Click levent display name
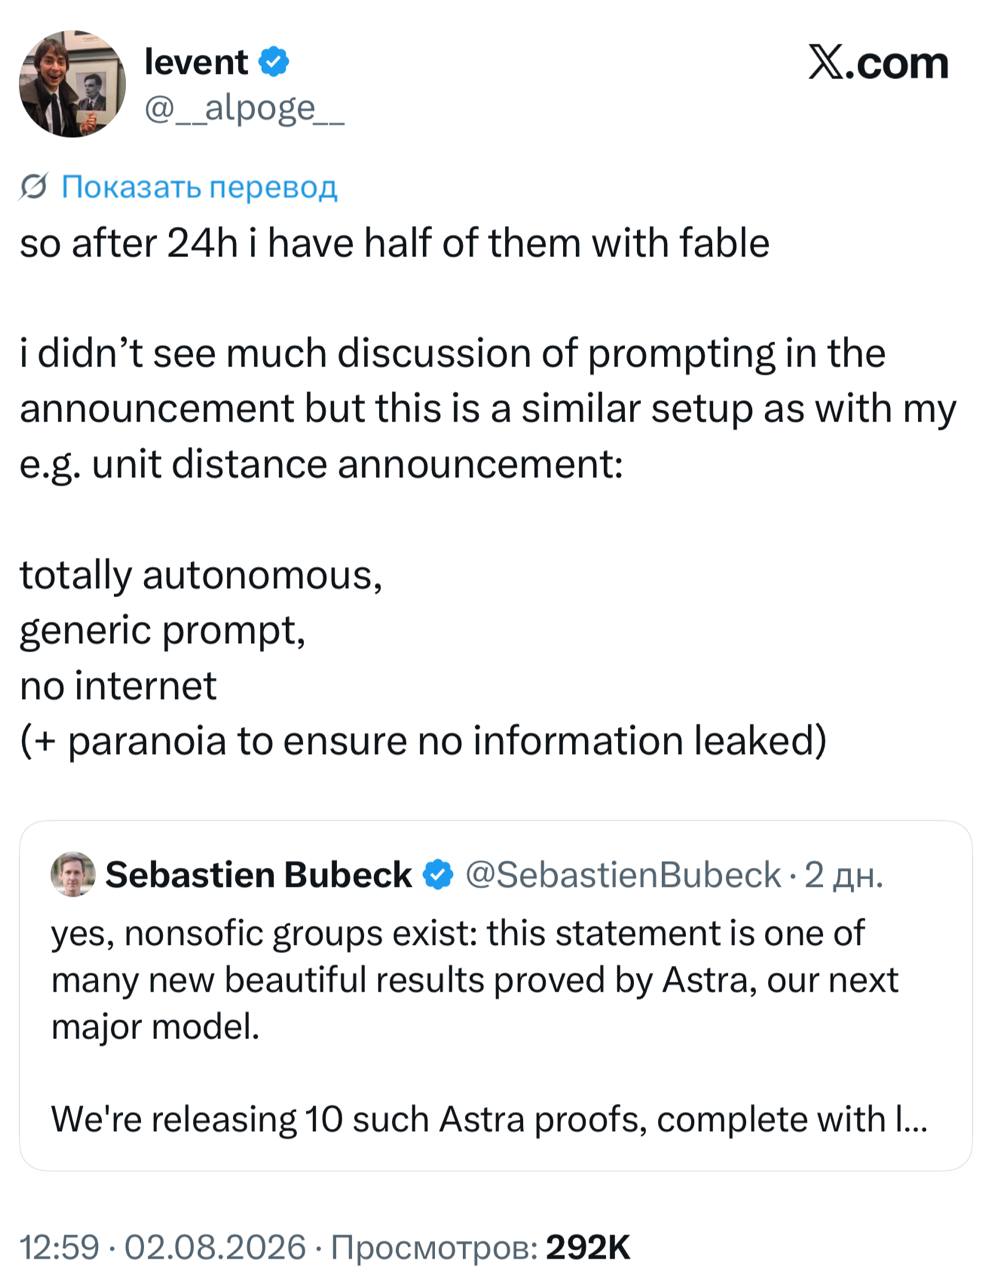The height and width of the screenshot is (1280, 992). [x=196, y=62]
